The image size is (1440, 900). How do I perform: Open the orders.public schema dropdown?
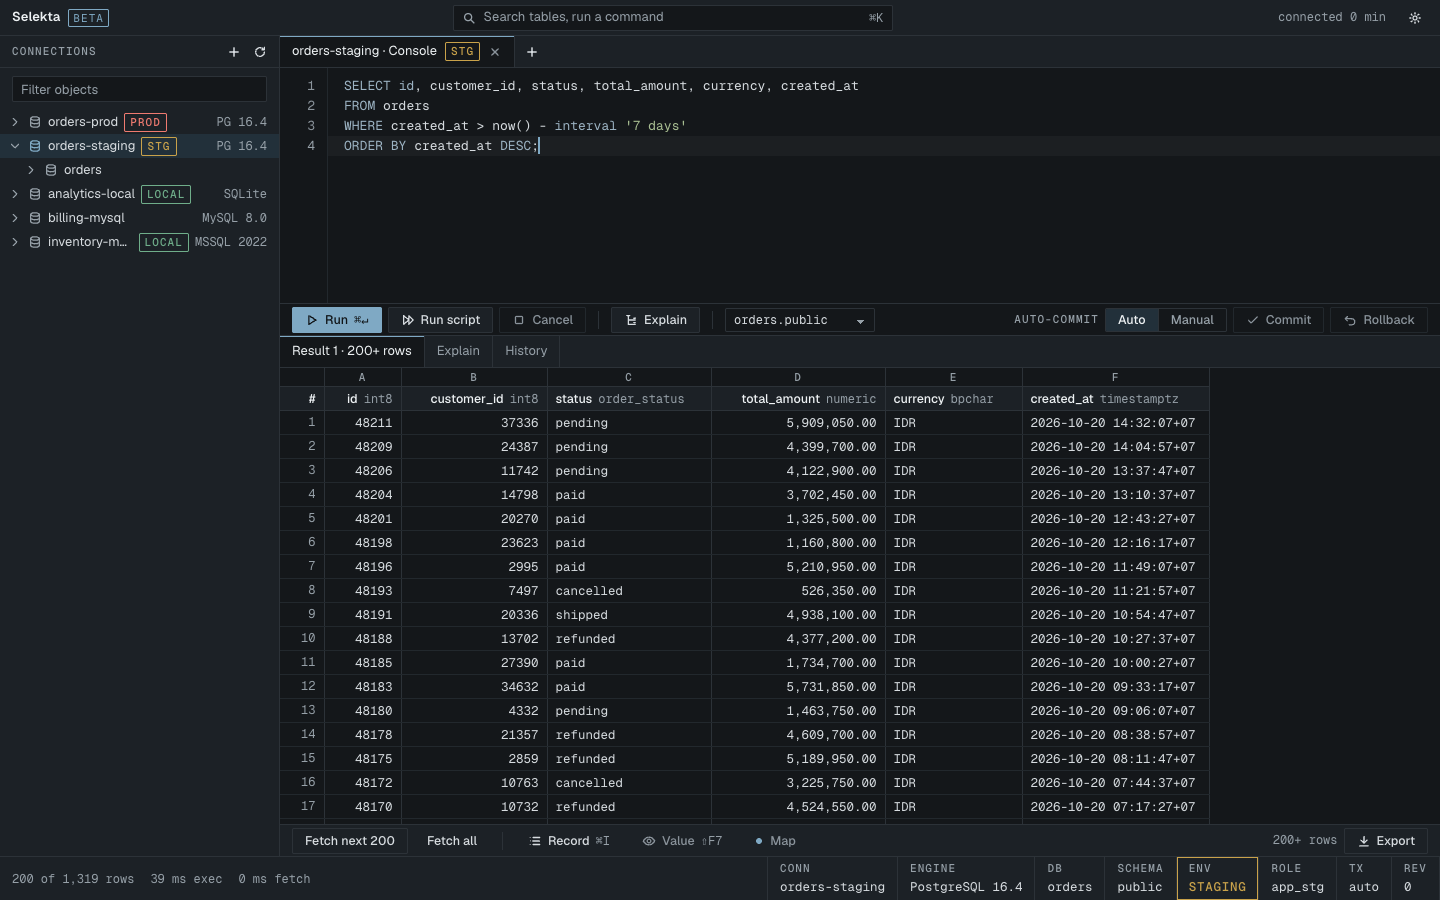(800, 320)
